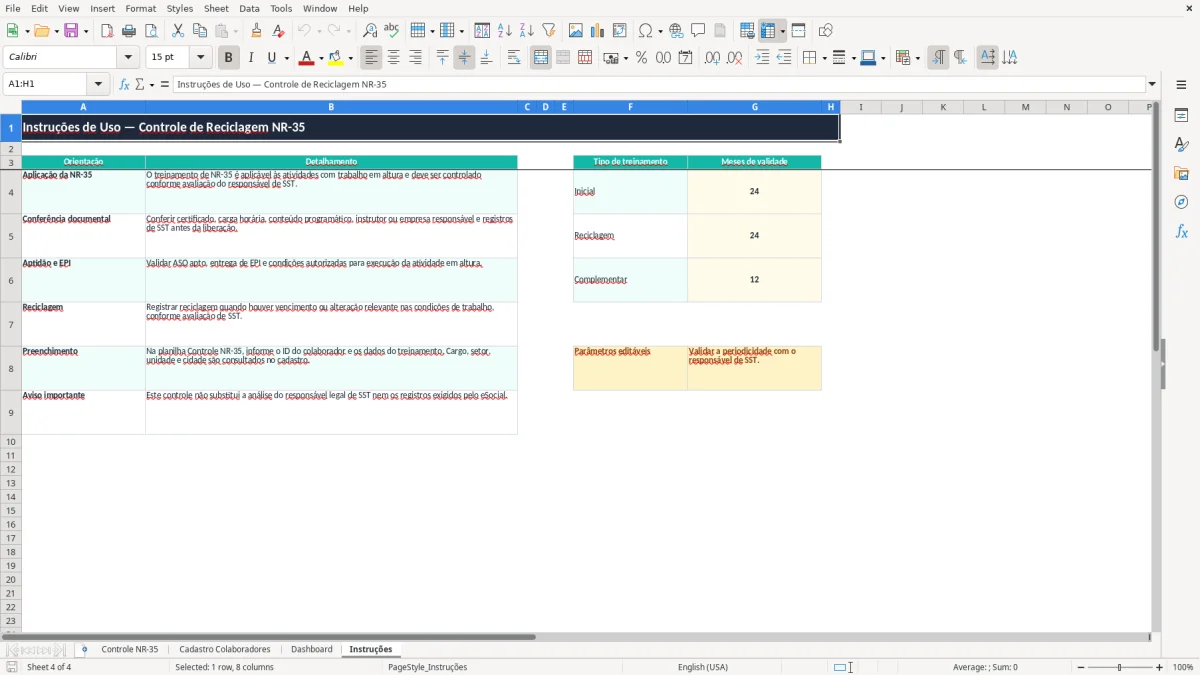This screenshot has width=1200, height=675.
Task: Insert a pivot table icon
Action: click(x=620, y=31)
